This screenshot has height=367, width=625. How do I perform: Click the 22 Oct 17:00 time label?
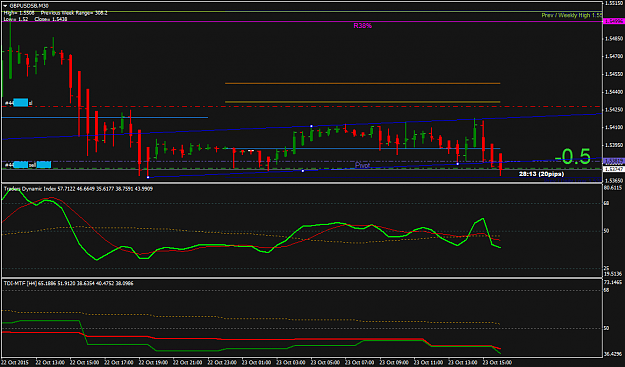[119, 363]
